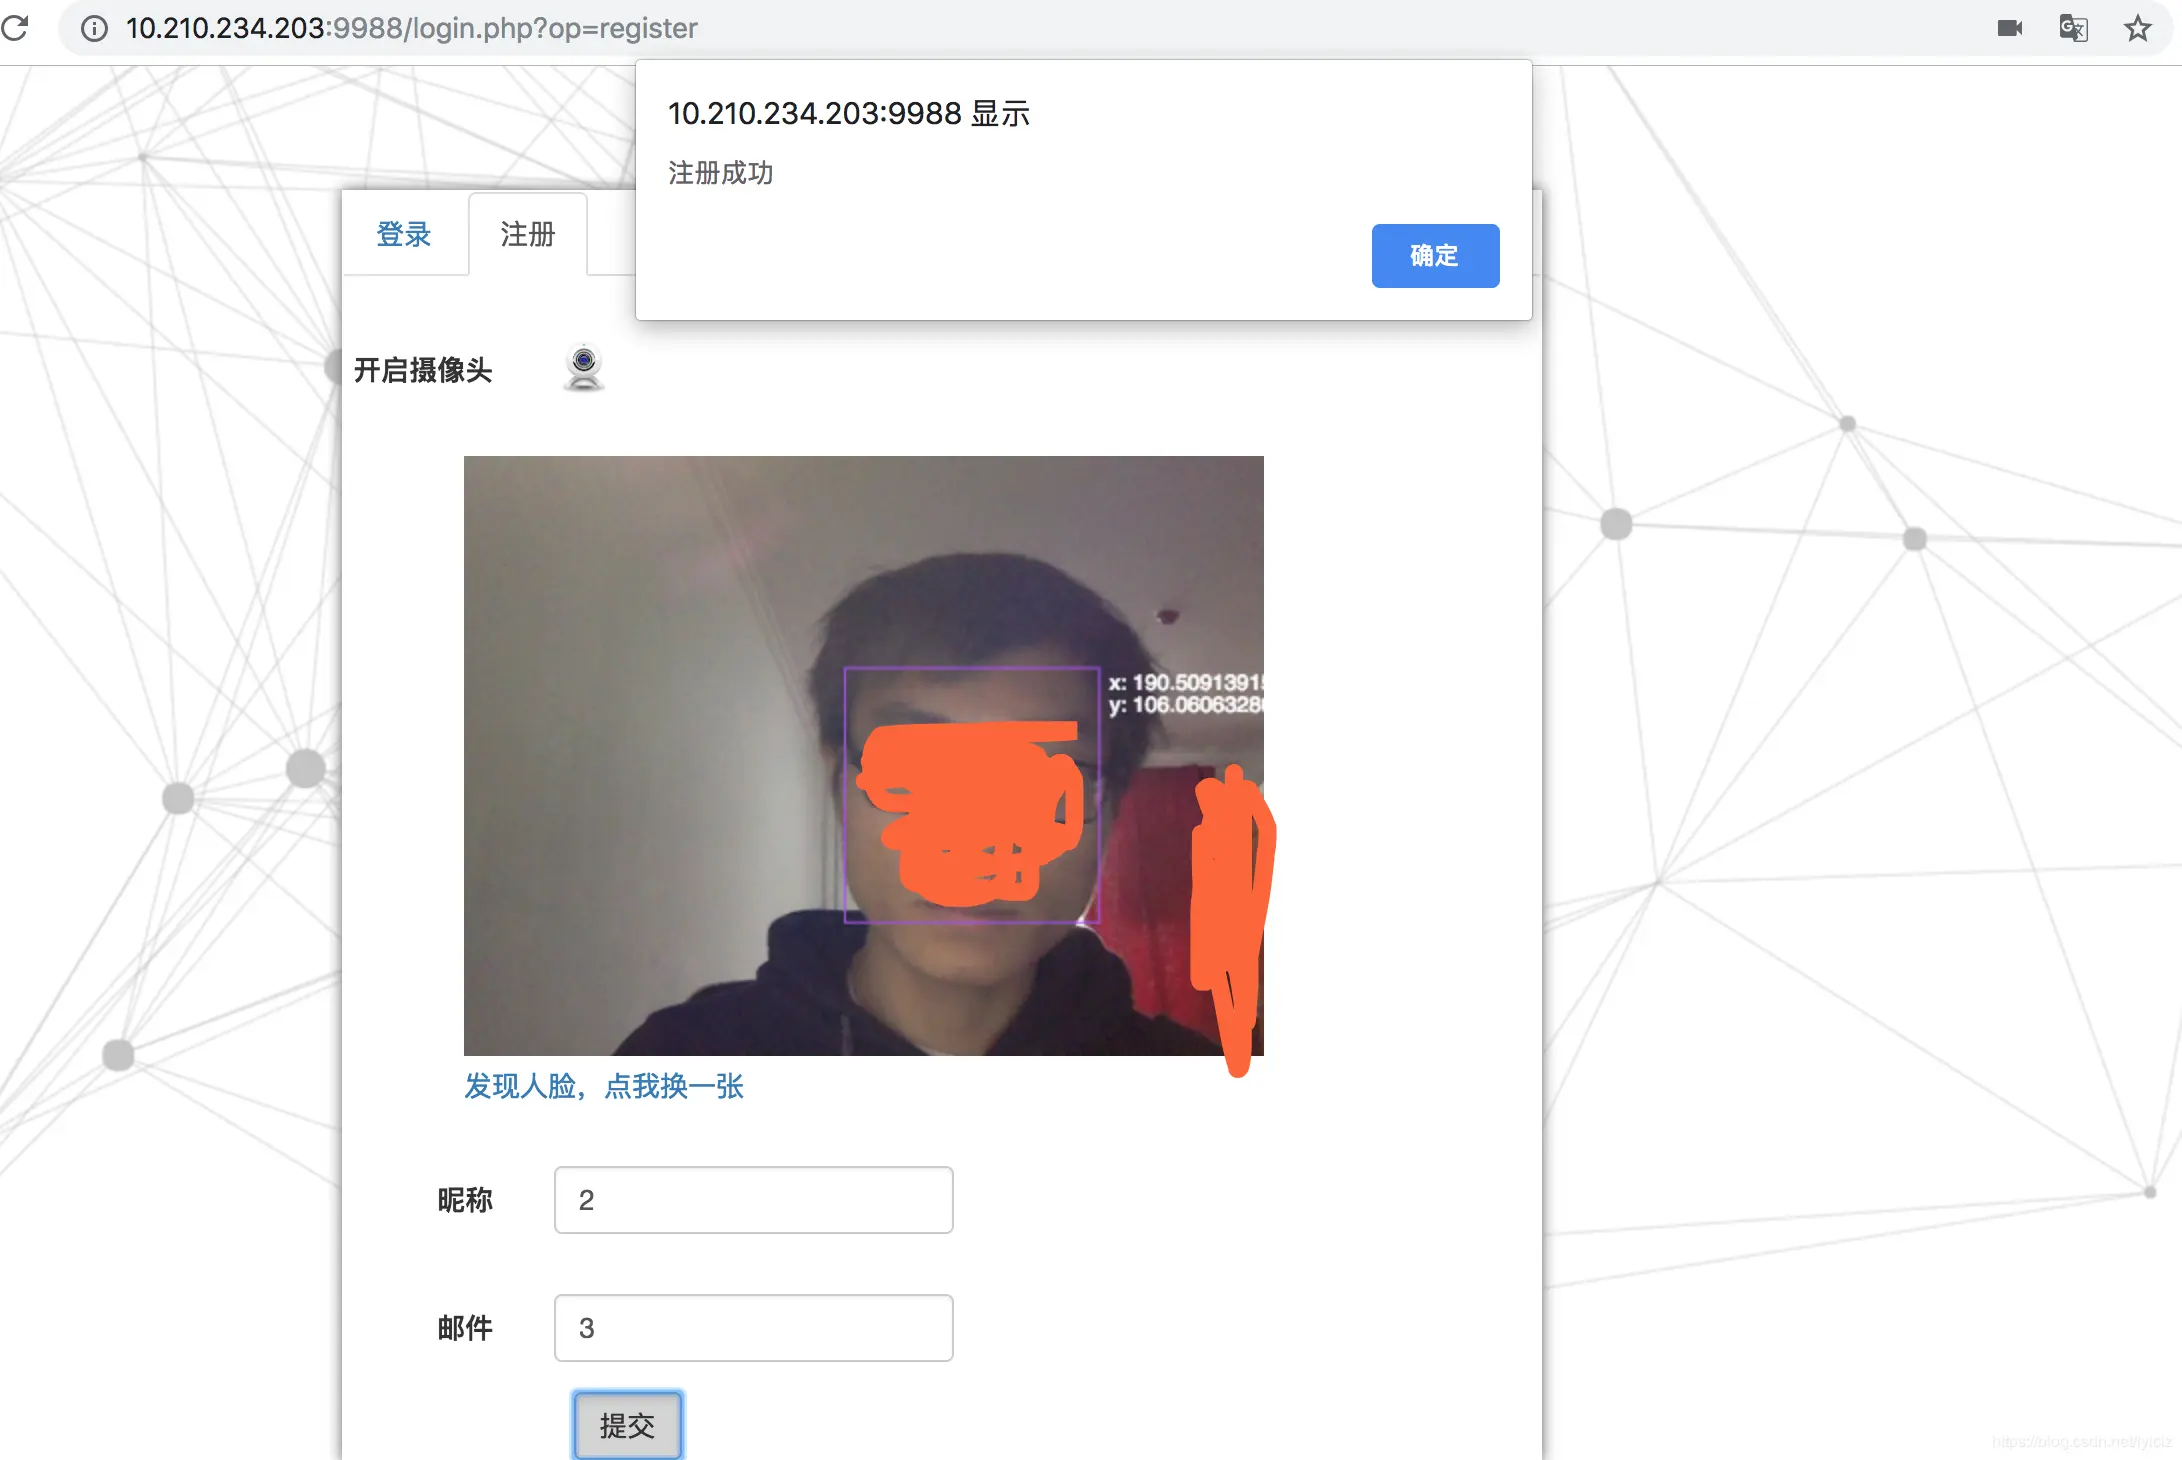Image resolution: width=2182 pixels, height=1460 pixels.
Task: Focus the 邮件 input field
Action: 752,1327
